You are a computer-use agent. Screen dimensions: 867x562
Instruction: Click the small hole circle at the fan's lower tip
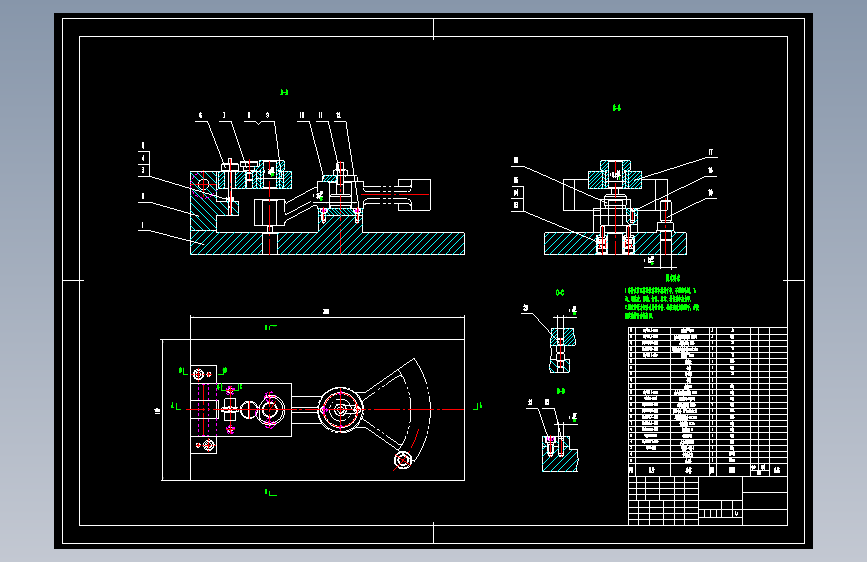[403, 460]
